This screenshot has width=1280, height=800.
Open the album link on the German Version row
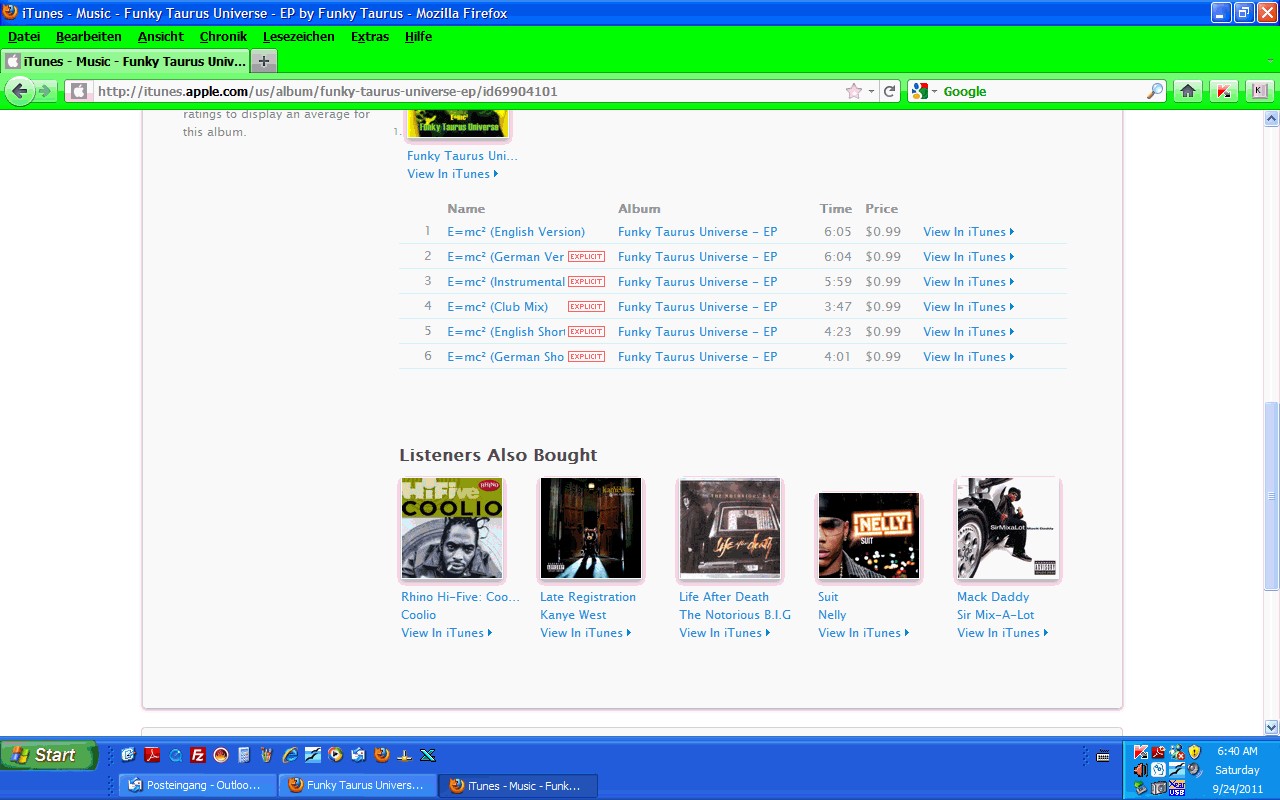(x=698, y=257)
